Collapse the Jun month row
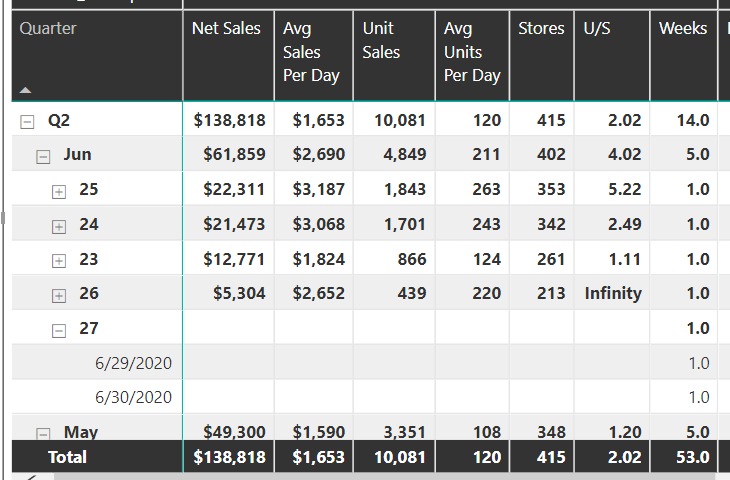The height and width of the screenshot is (480, 730). point(43,156)
